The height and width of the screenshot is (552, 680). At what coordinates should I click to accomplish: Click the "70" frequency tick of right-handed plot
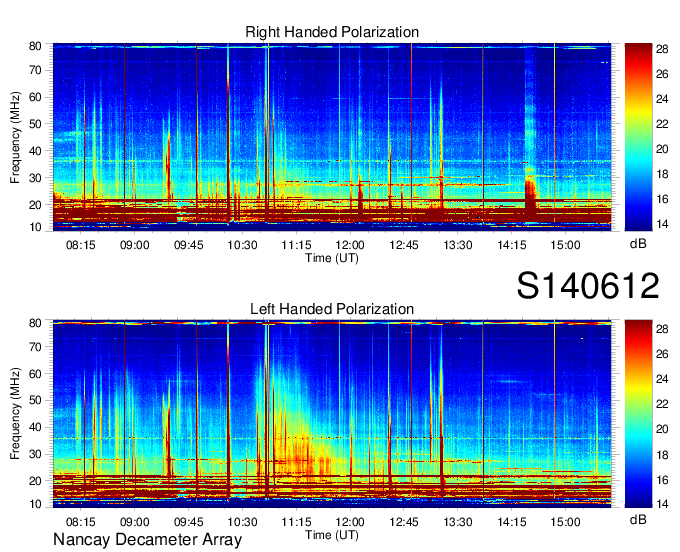(x=35, y=70)
